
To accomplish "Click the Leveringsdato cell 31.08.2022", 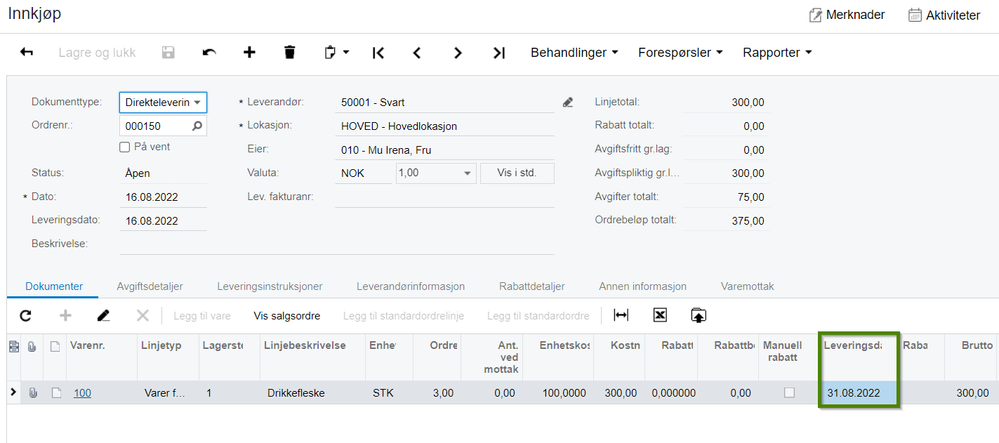I will 858,393.
